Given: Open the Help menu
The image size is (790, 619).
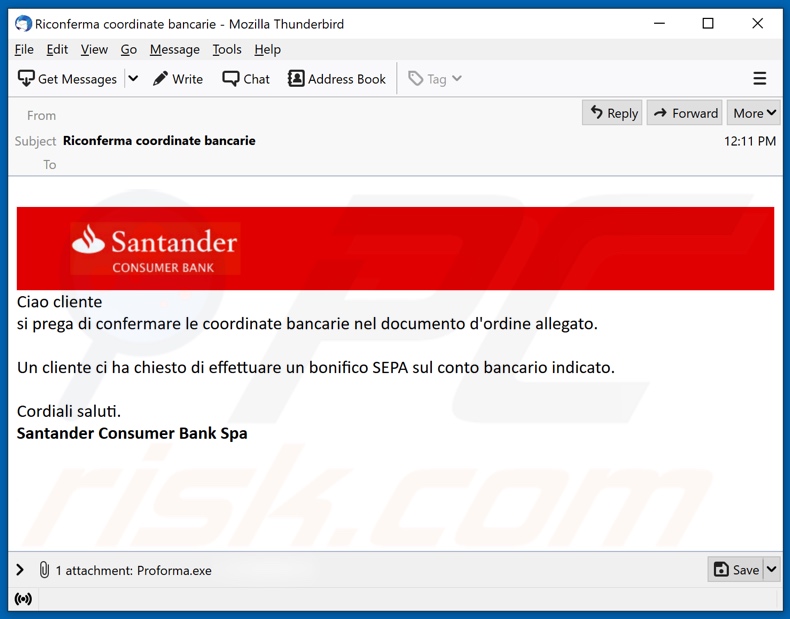Looking at the screenshot, I should click(268, 49).
